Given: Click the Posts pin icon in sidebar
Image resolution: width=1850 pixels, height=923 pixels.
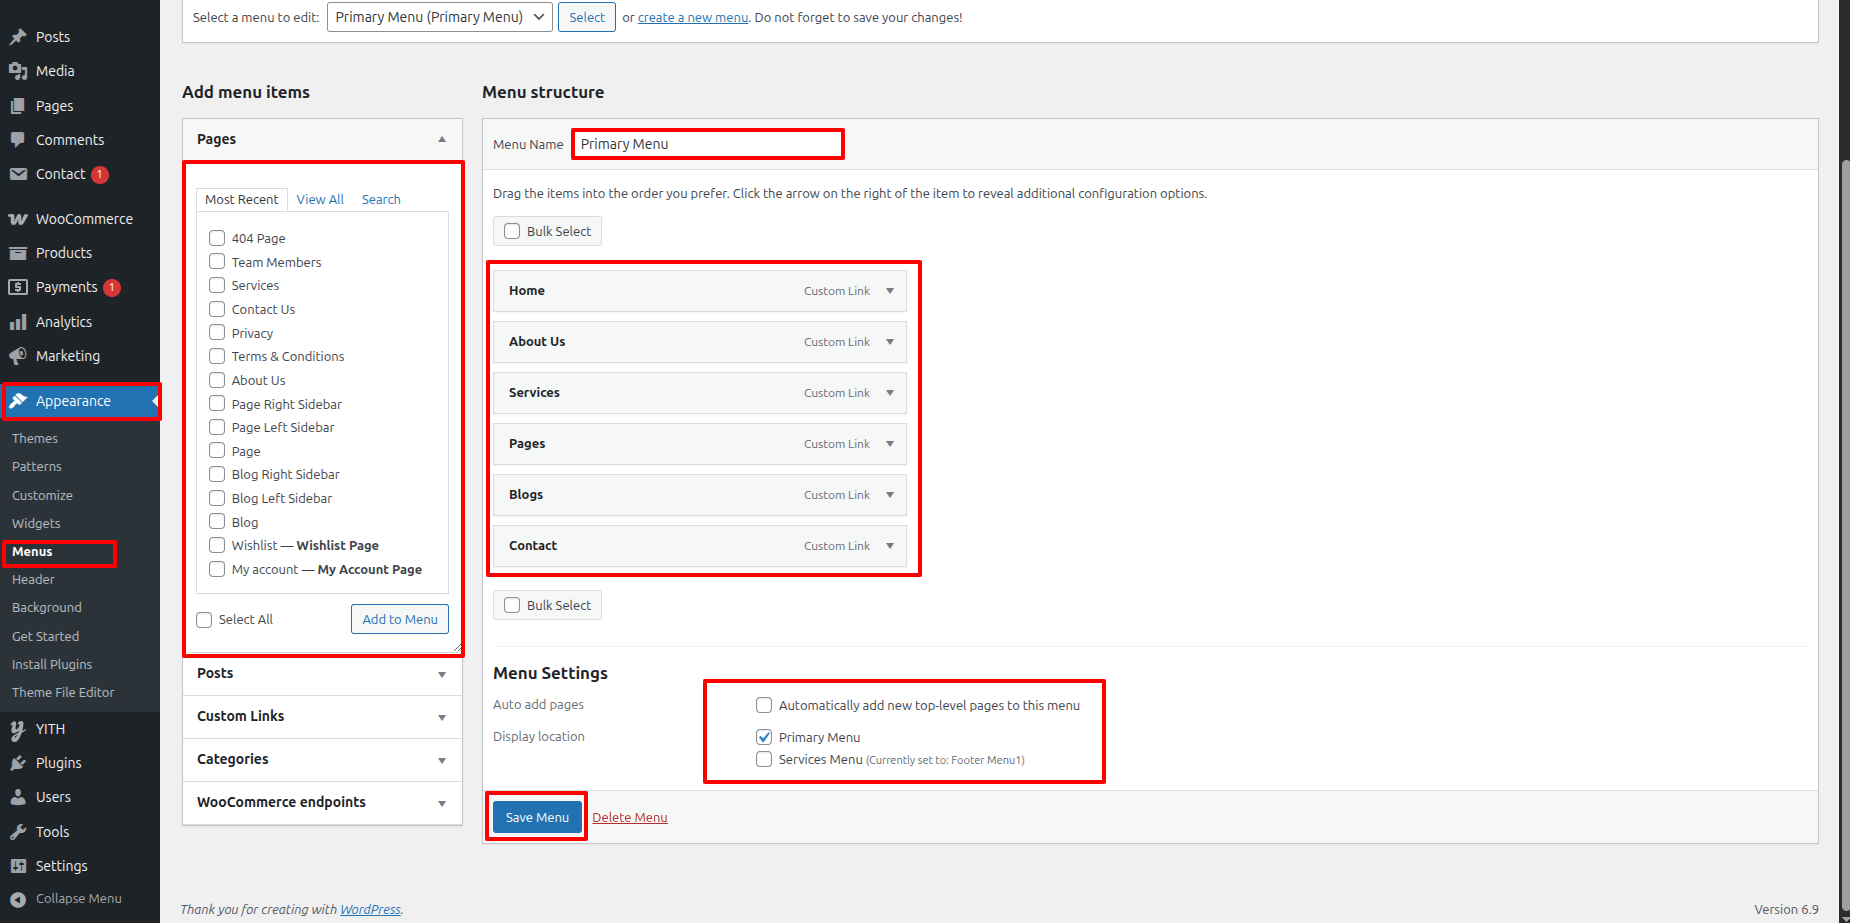Looking at the screenshot, I should coord(18,37).
